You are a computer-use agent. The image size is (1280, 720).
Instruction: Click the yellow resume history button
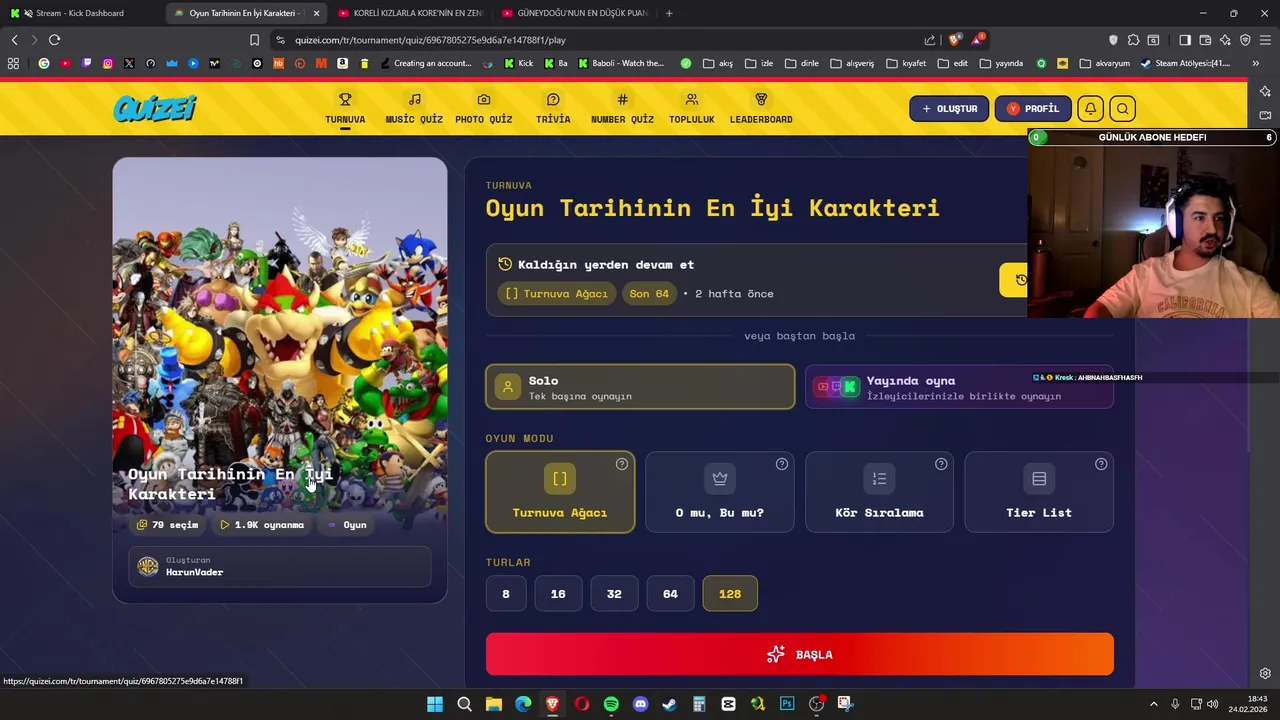tap(1014, 280)
